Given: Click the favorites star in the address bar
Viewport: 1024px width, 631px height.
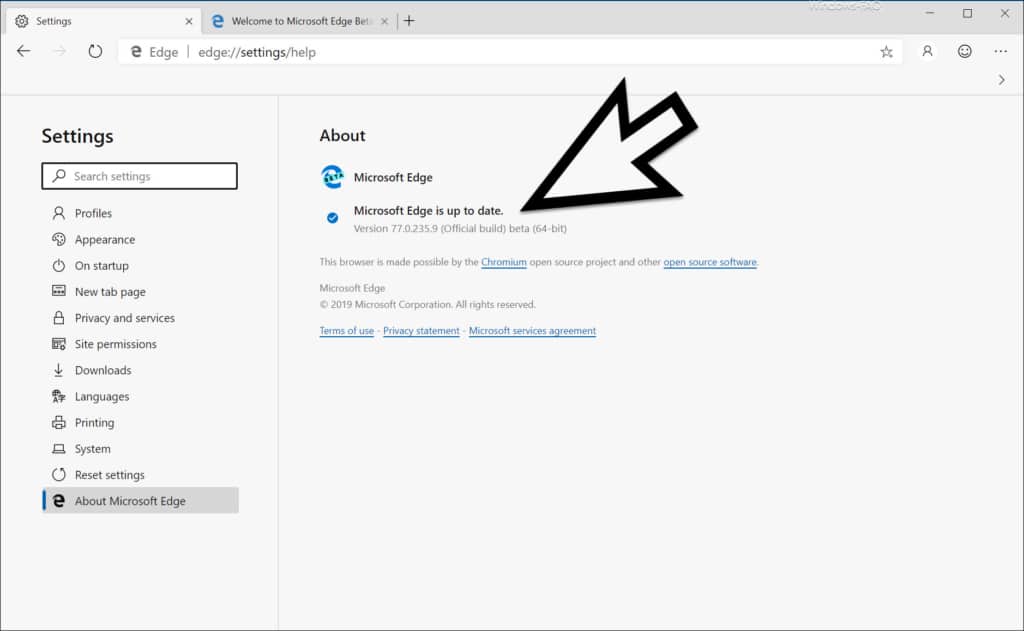Looking at the screenshot, I should 886,51.
